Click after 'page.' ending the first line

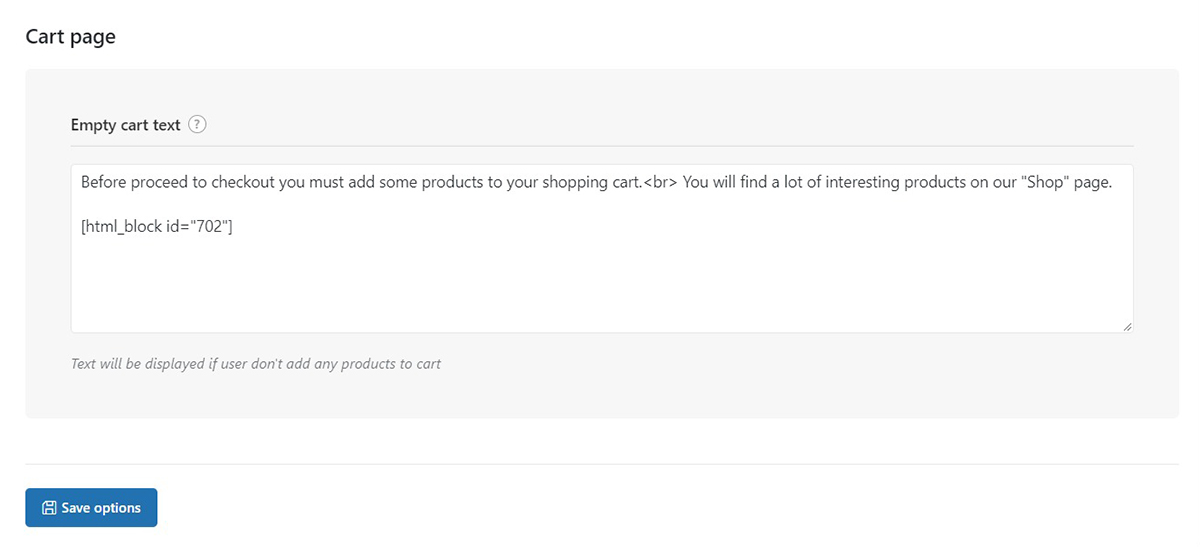click(x=1117, y=183)
